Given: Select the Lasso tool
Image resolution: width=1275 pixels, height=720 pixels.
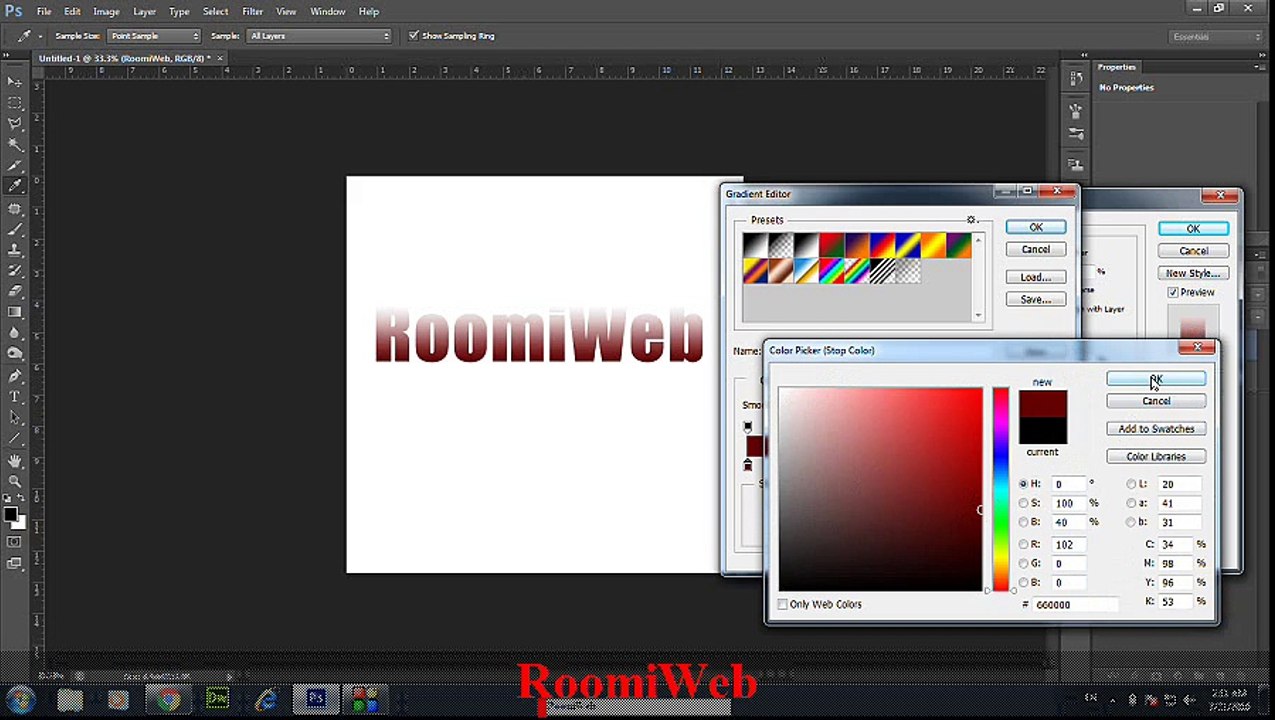Looking at the screenshot, I should [15, 123].
